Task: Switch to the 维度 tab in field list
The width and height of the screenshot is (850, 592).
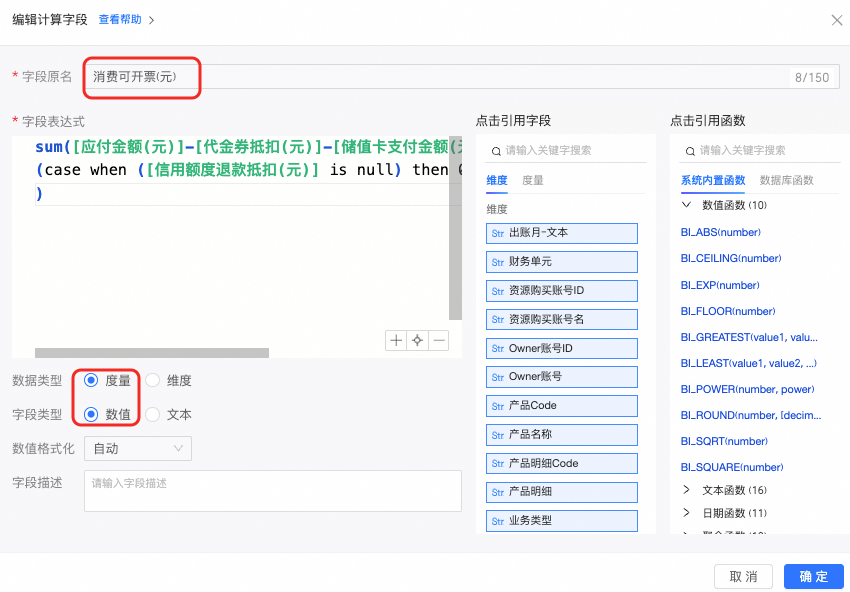Action: [497, 181]
